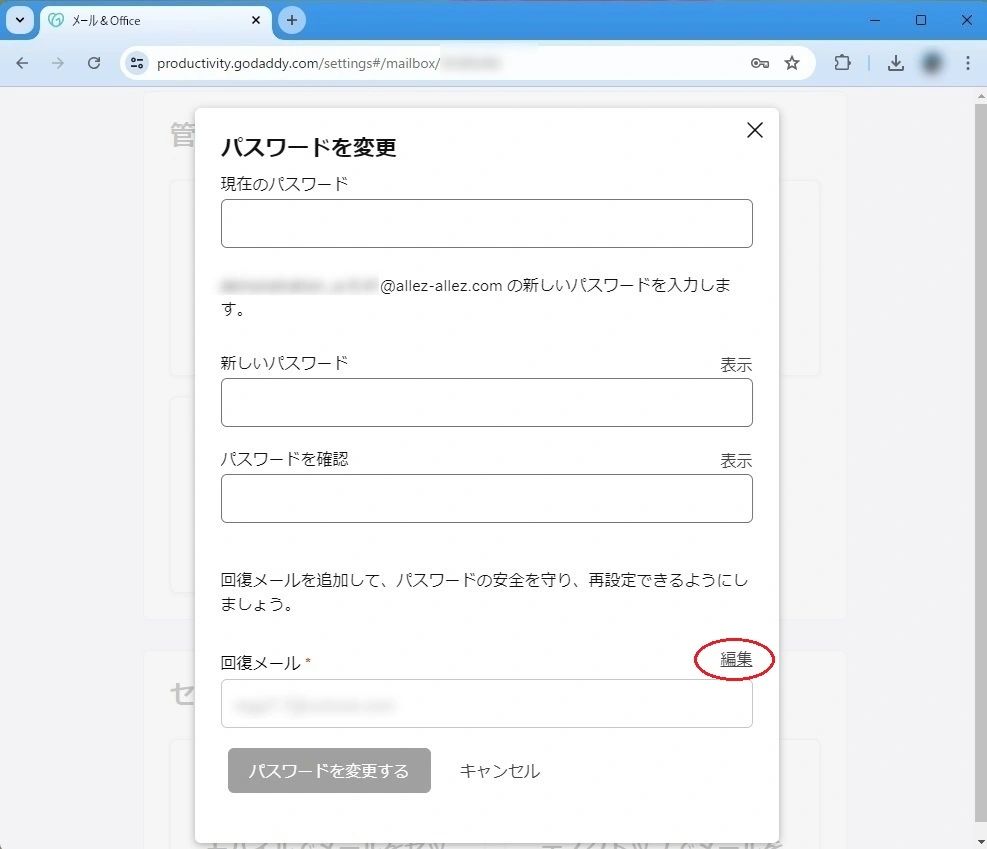Open the browser downloads icon
The height and width of the screenshot is (849, 987).
[x=896, y=63]
